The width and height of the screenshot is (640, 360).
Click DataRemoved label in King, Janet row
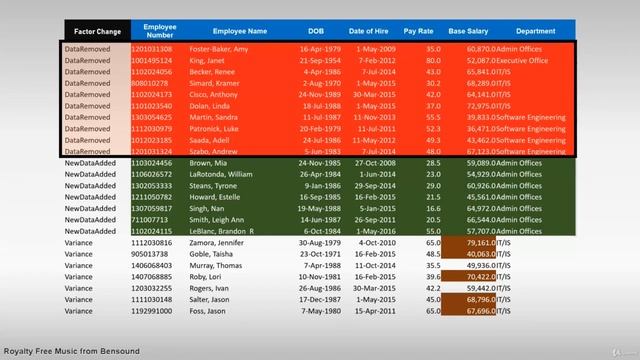click(x=87, y=60)
